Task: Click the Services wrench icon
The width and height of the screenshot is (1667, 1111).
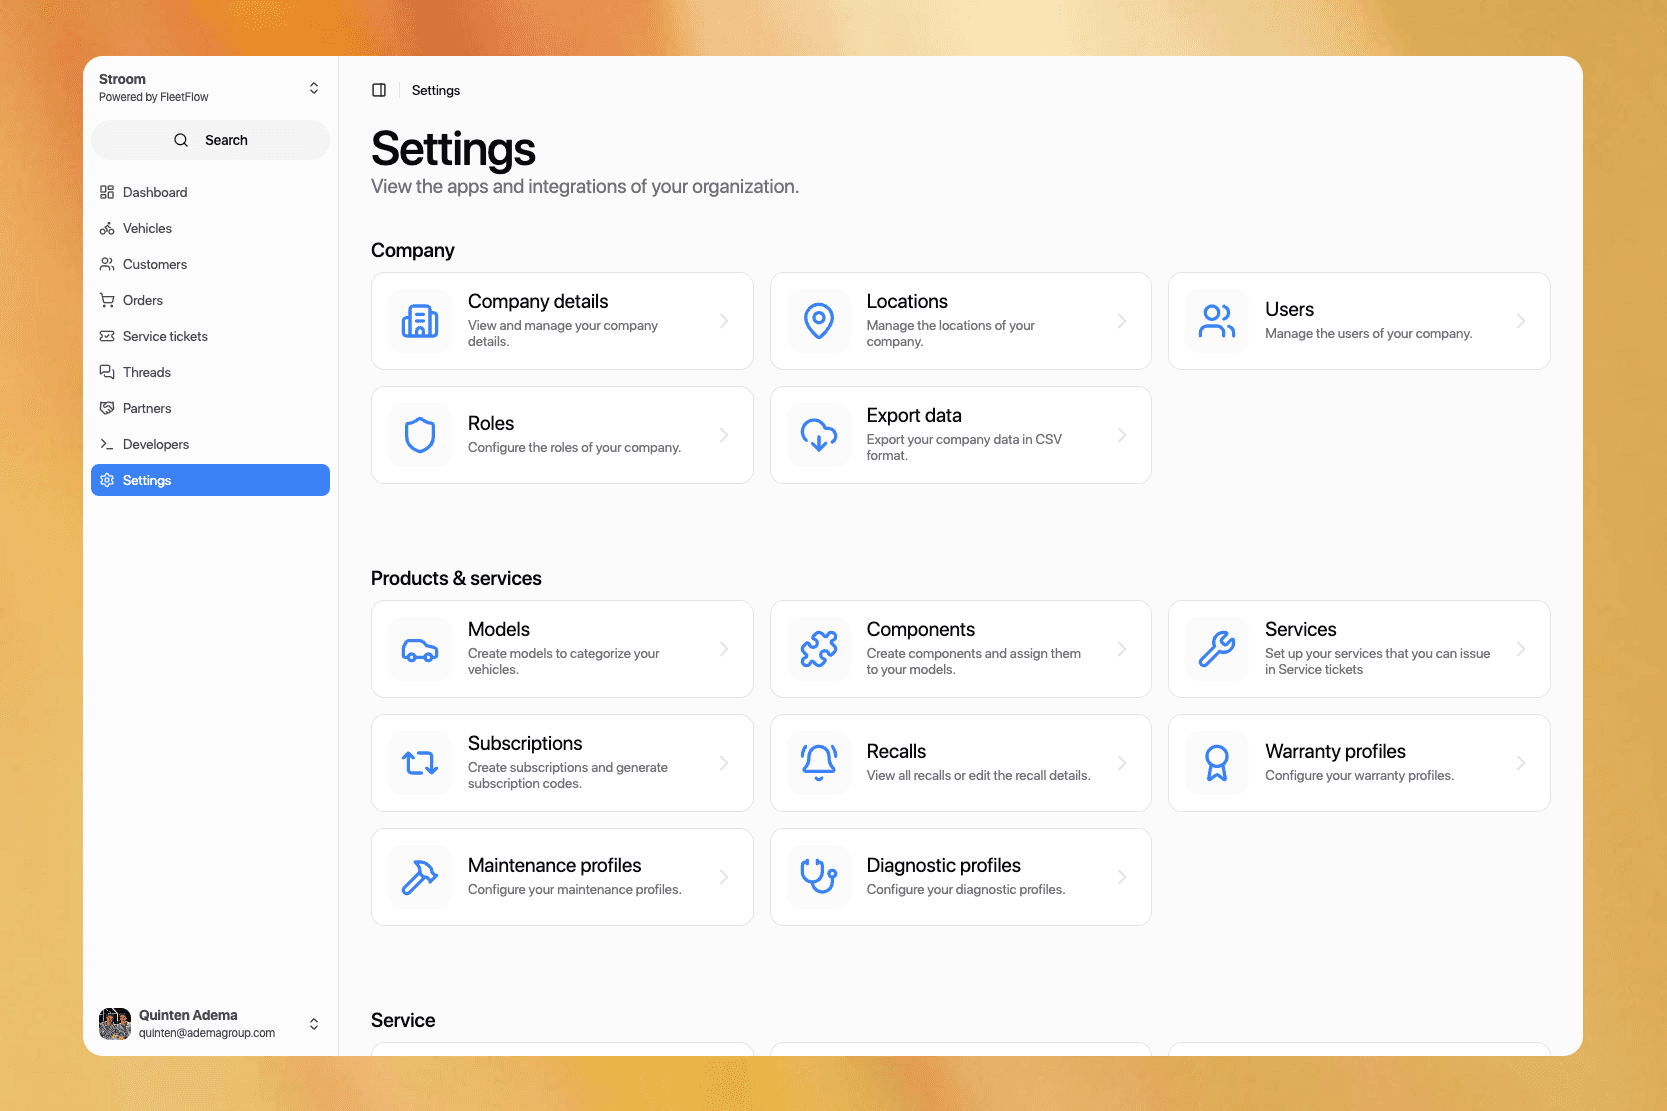Action: pyautogui.click(x=1217, y=649)
